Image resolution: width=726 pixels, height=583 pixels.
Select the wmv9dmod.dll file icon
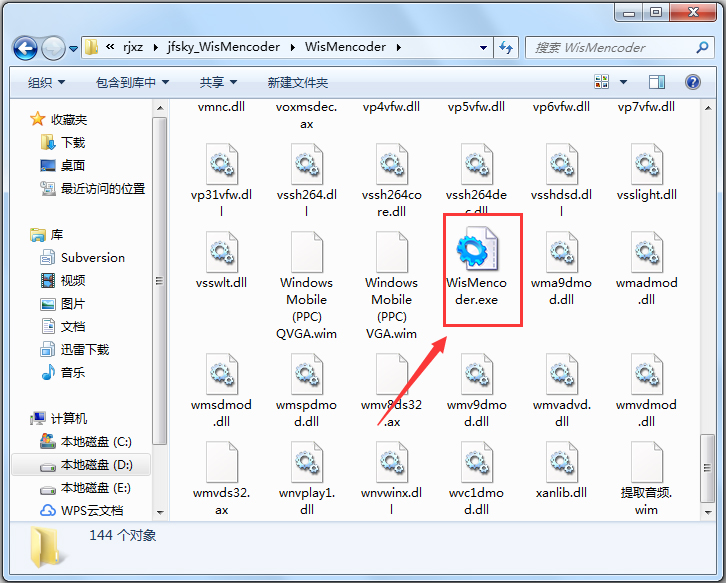click(x=476, y=374)
